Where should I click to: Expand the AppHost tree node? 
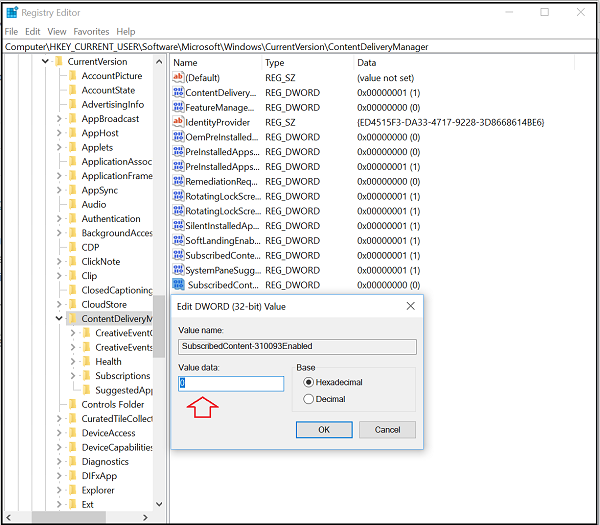(59, 133)
